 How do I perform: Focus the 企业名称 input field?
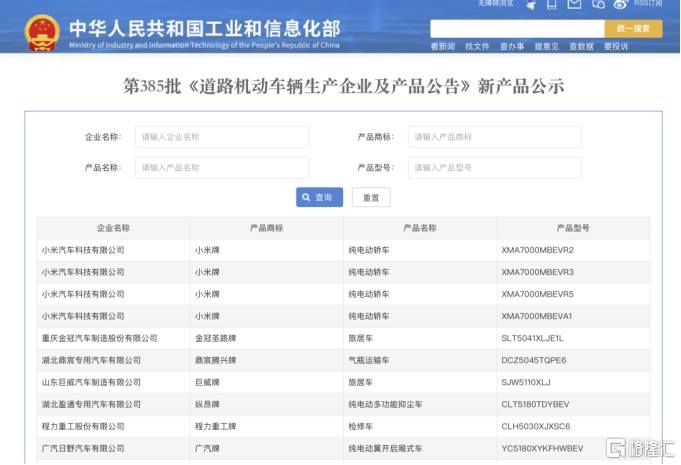[x=222, y=137]
